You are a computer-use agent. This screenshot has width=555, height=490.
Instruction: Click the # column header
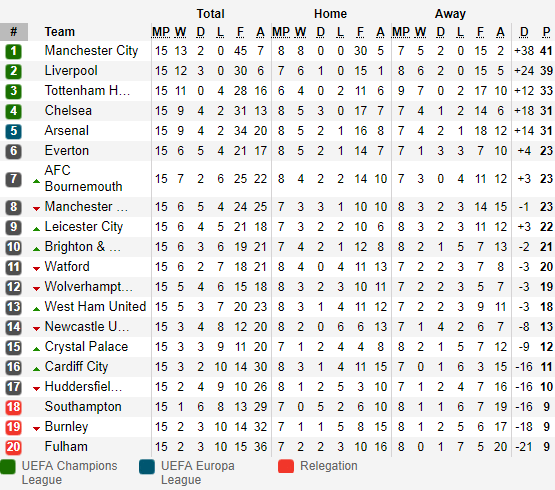14,32
